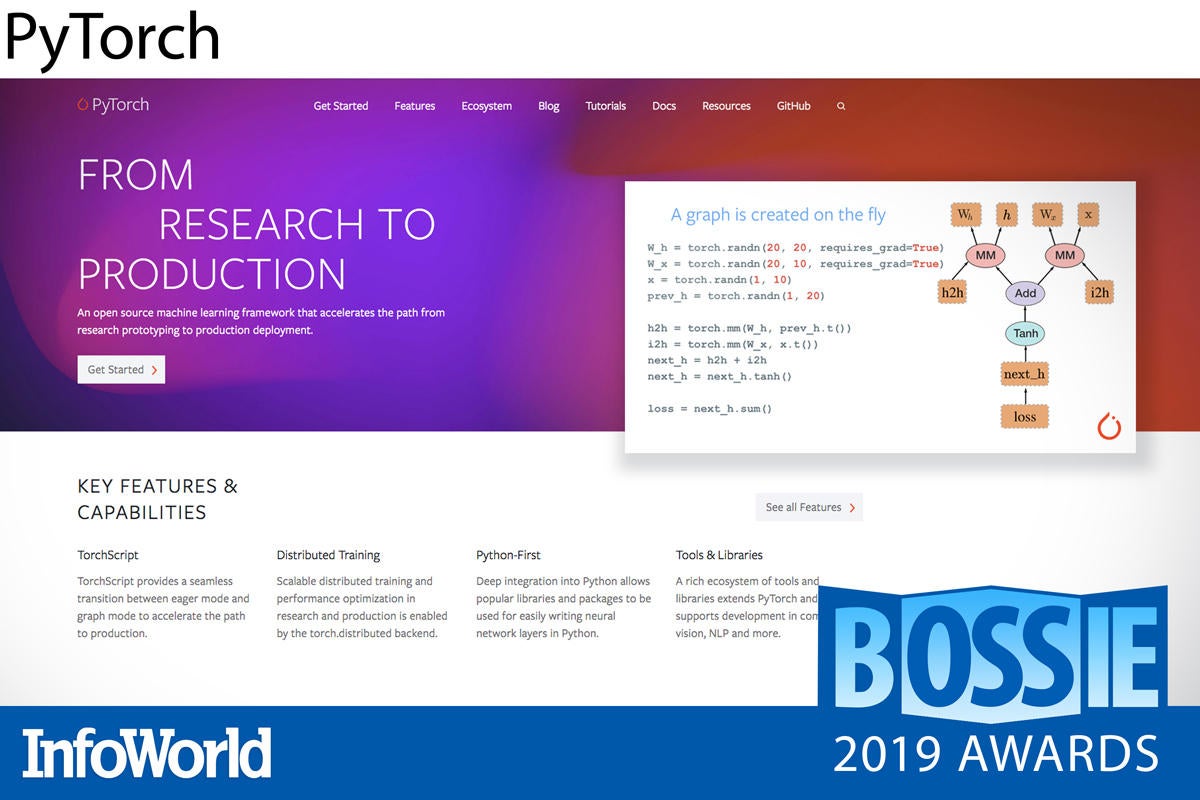The height and width of the screenshot is (800, 1200).
Task: Open the Blog page link
Action: [x=549, y=106]
